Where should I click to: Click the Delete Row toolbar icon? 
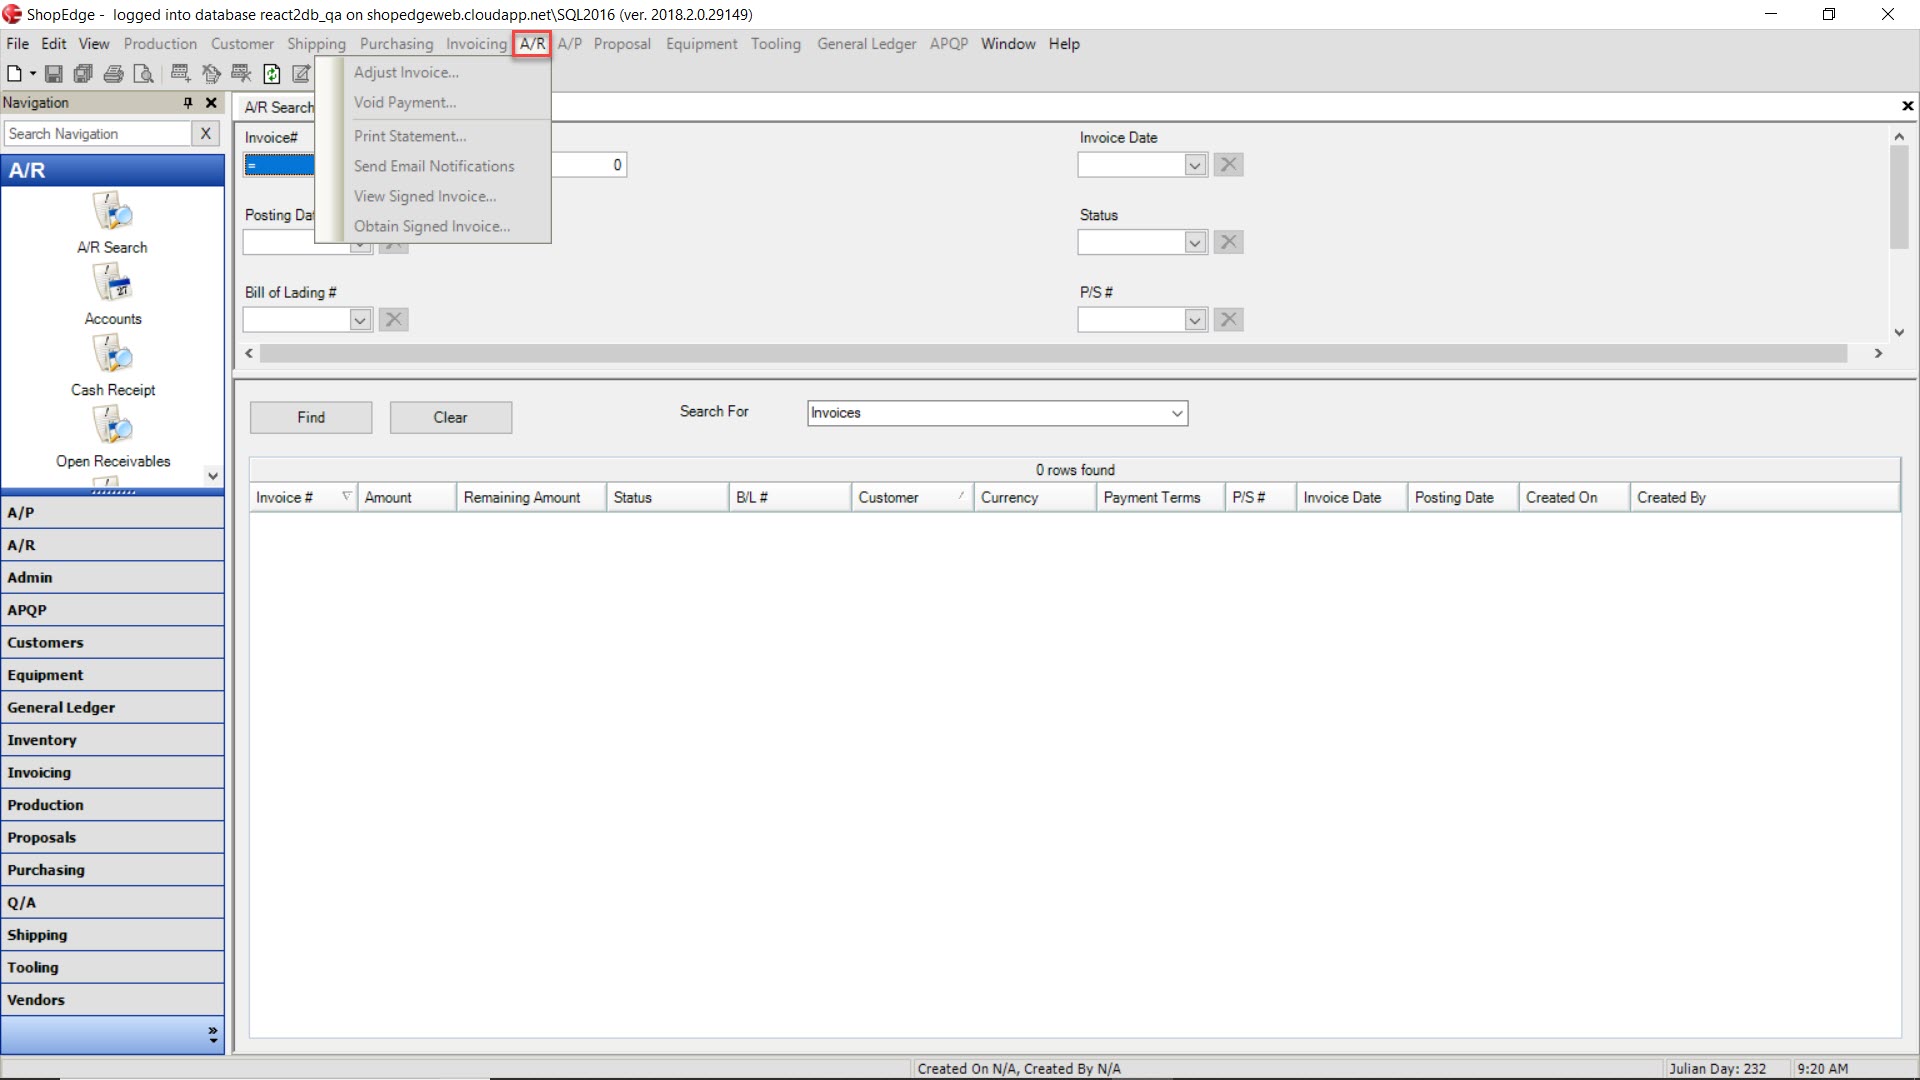[x=241, y=73]
